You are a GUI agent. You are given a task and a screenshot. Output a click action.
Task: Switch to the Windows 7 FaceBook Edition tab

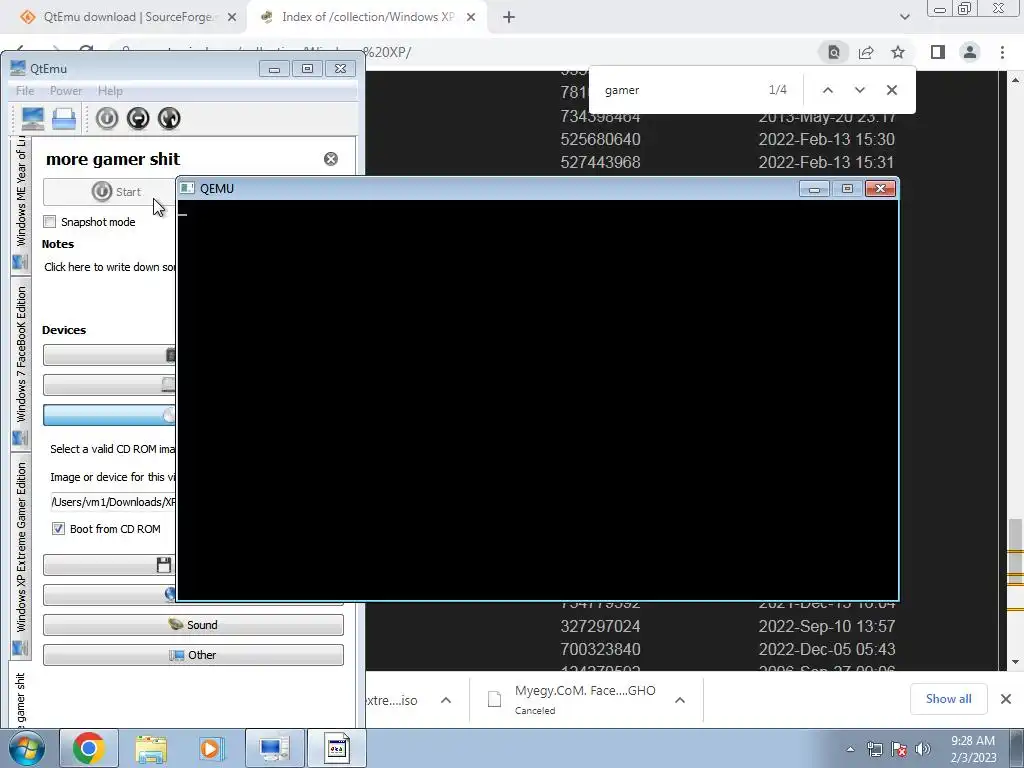tap(20, 364)
